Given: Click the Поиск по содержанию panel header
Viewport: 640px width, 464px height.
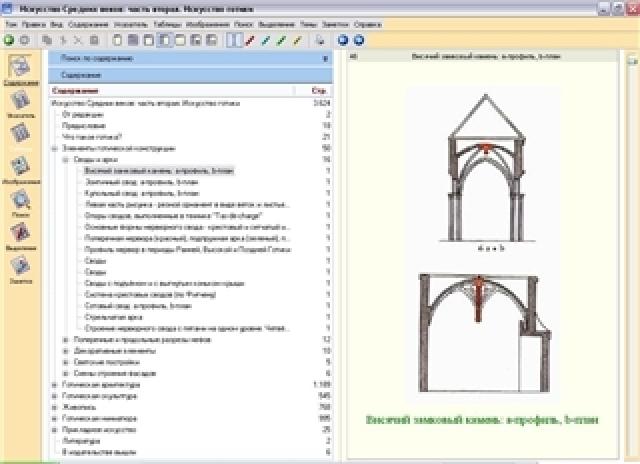Looking at the screenshot, I should click(190, 60).
